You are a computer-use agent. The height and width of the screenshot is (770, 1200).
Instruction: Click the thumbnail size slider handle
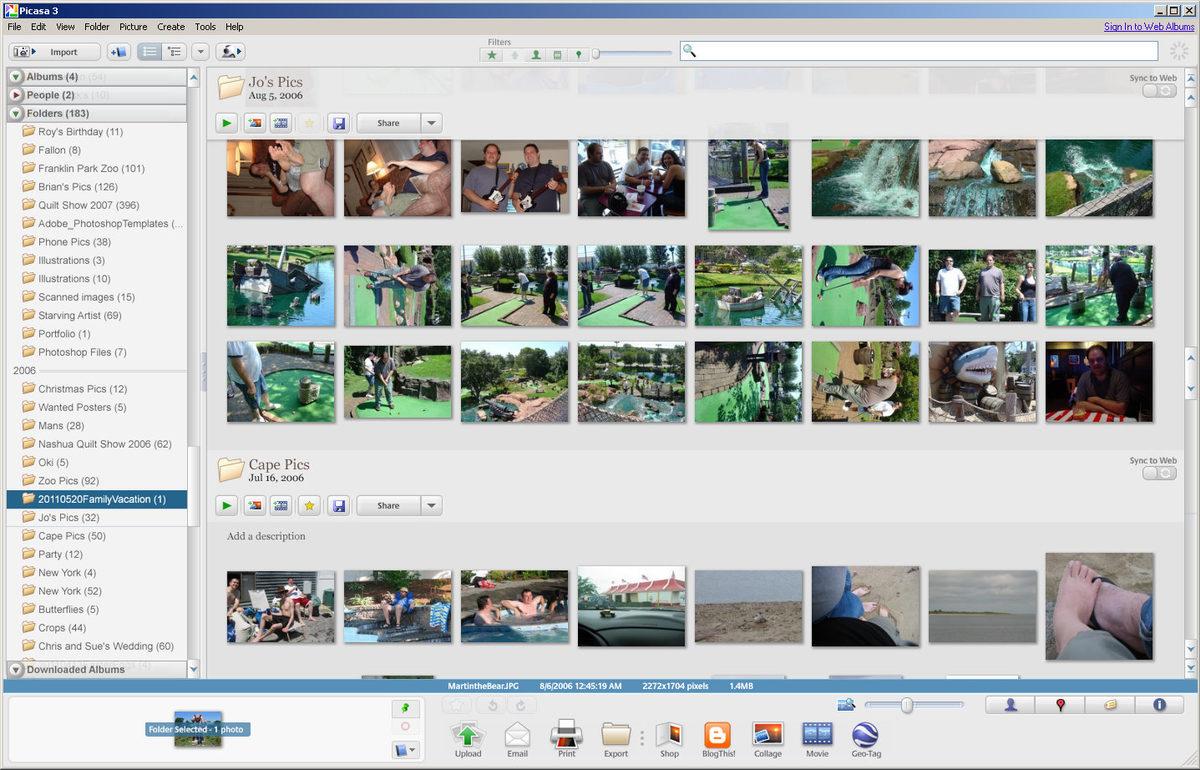(x=907, y=705)
